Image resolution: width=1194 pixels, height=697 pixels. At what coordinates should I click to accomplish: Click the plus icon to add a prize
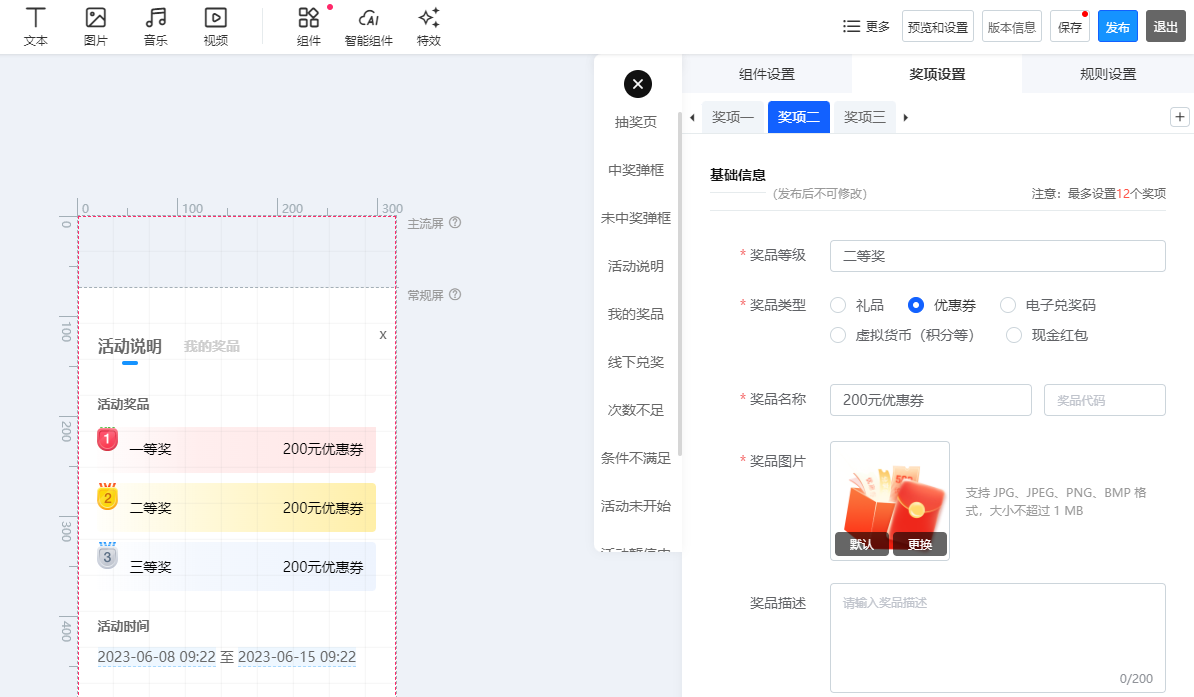[1180, 117]
